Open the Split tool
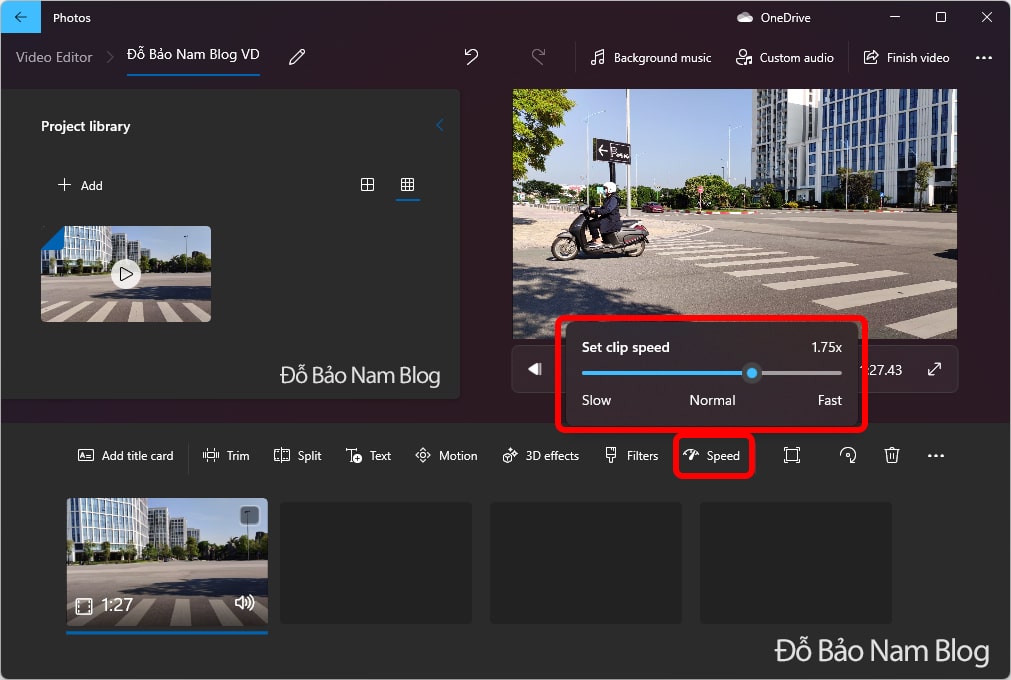 [x=297, y=456]
